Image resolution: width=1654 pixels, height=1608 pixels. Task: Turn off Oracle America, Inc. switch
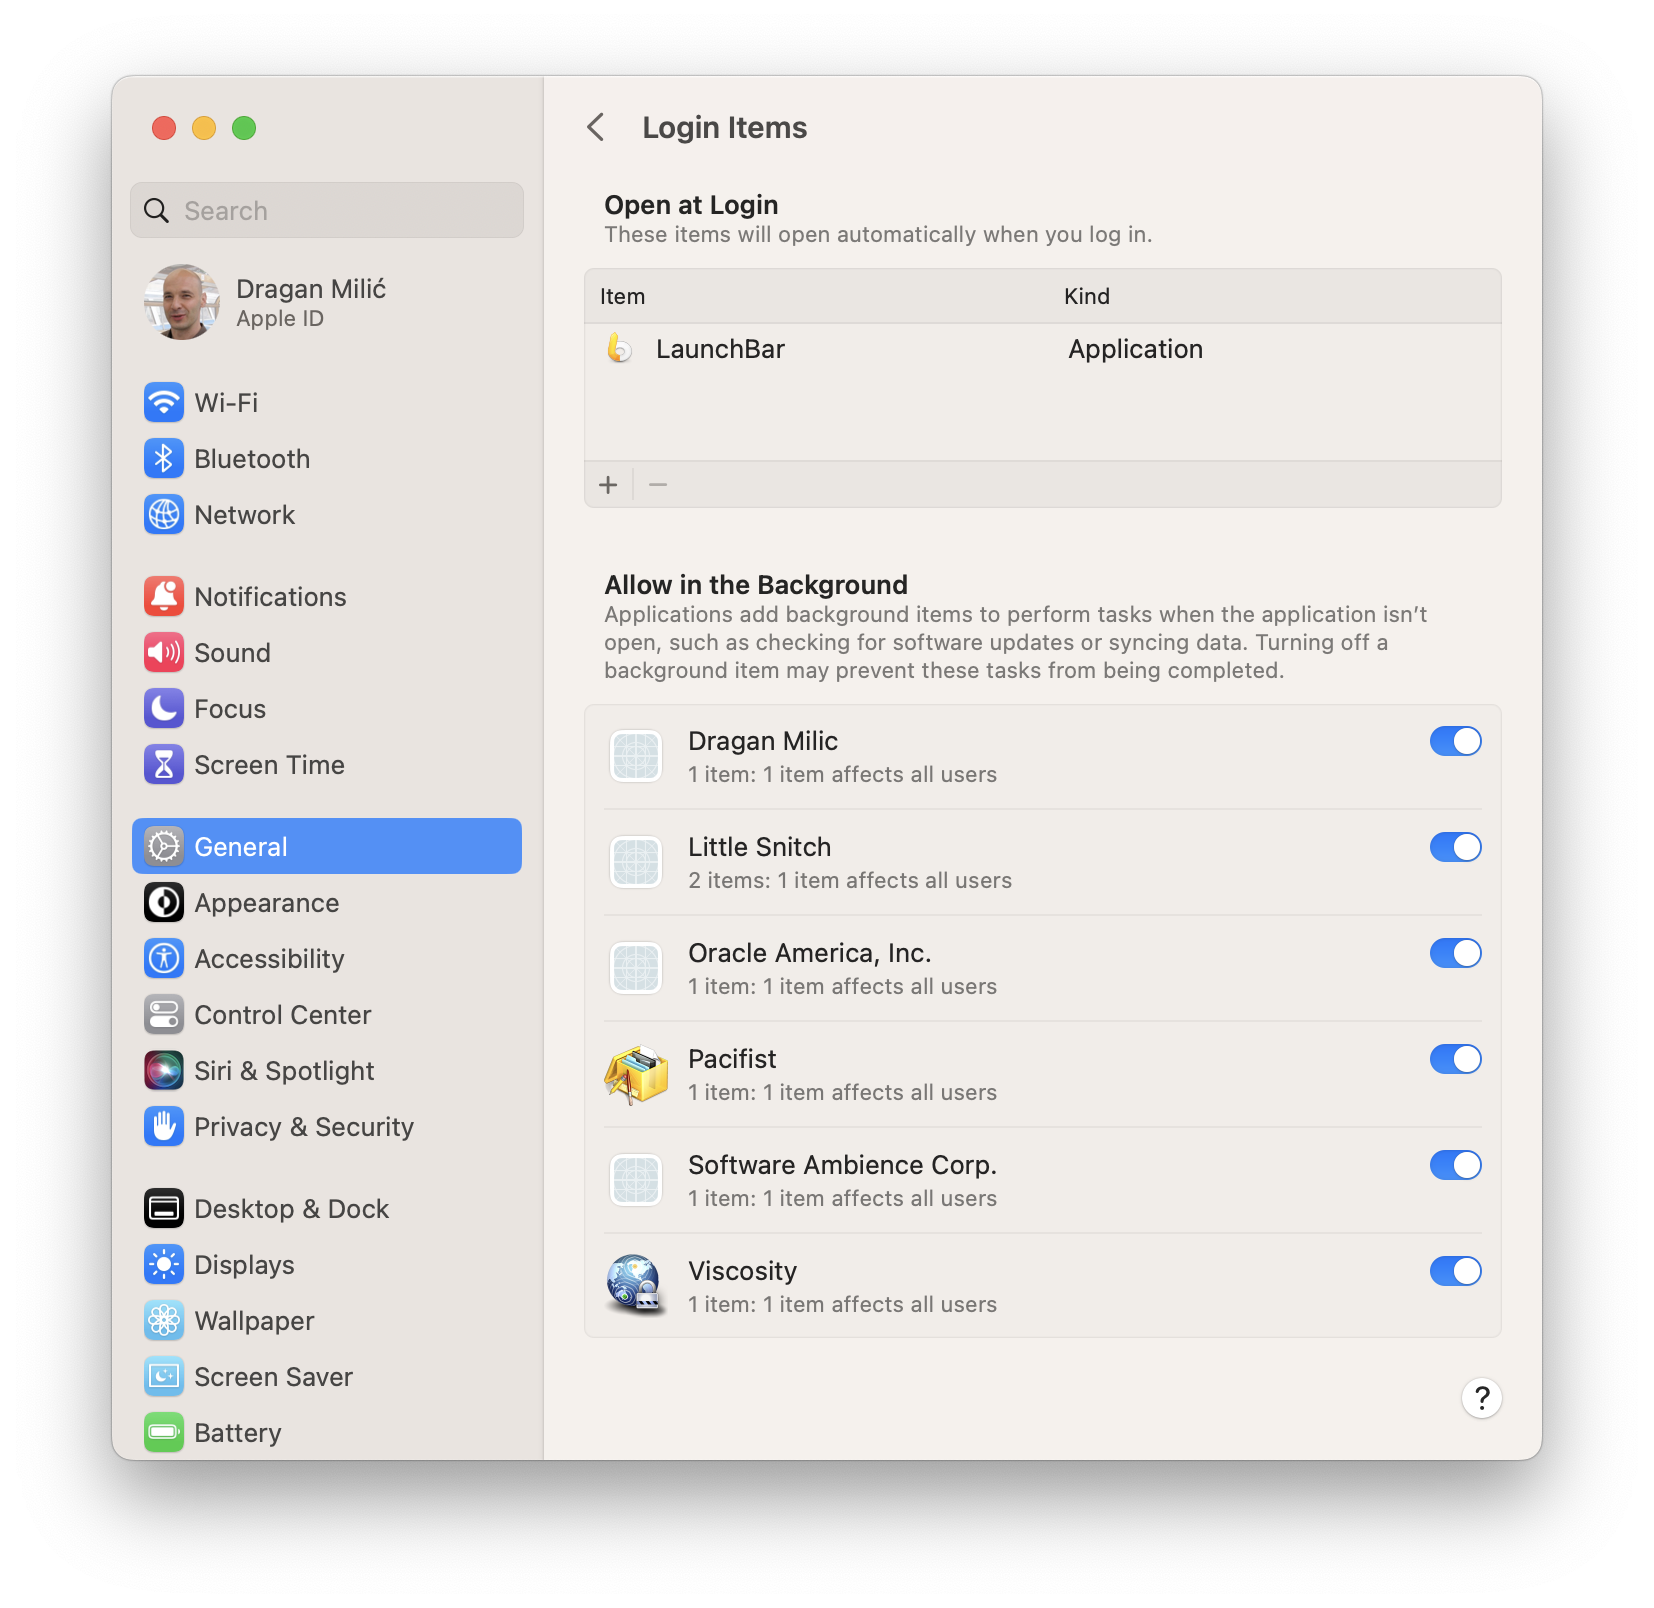click(1455, 953)
